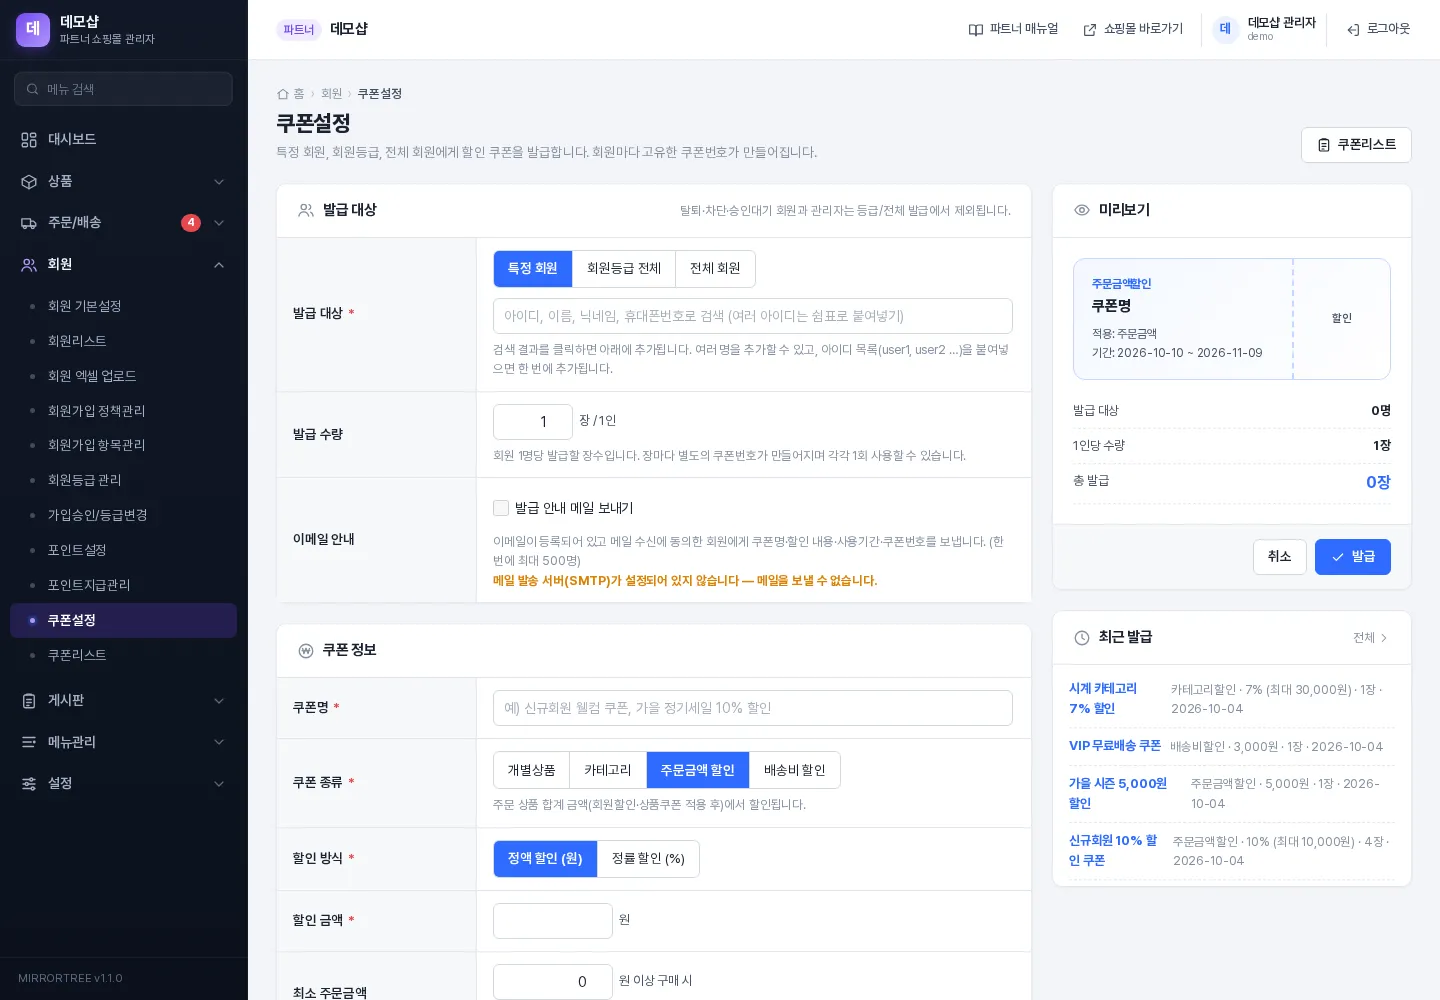Click the 로그아웃 exit icon
Viewport: 1440px width, 1000px height.
click(x=1353, y=30)
